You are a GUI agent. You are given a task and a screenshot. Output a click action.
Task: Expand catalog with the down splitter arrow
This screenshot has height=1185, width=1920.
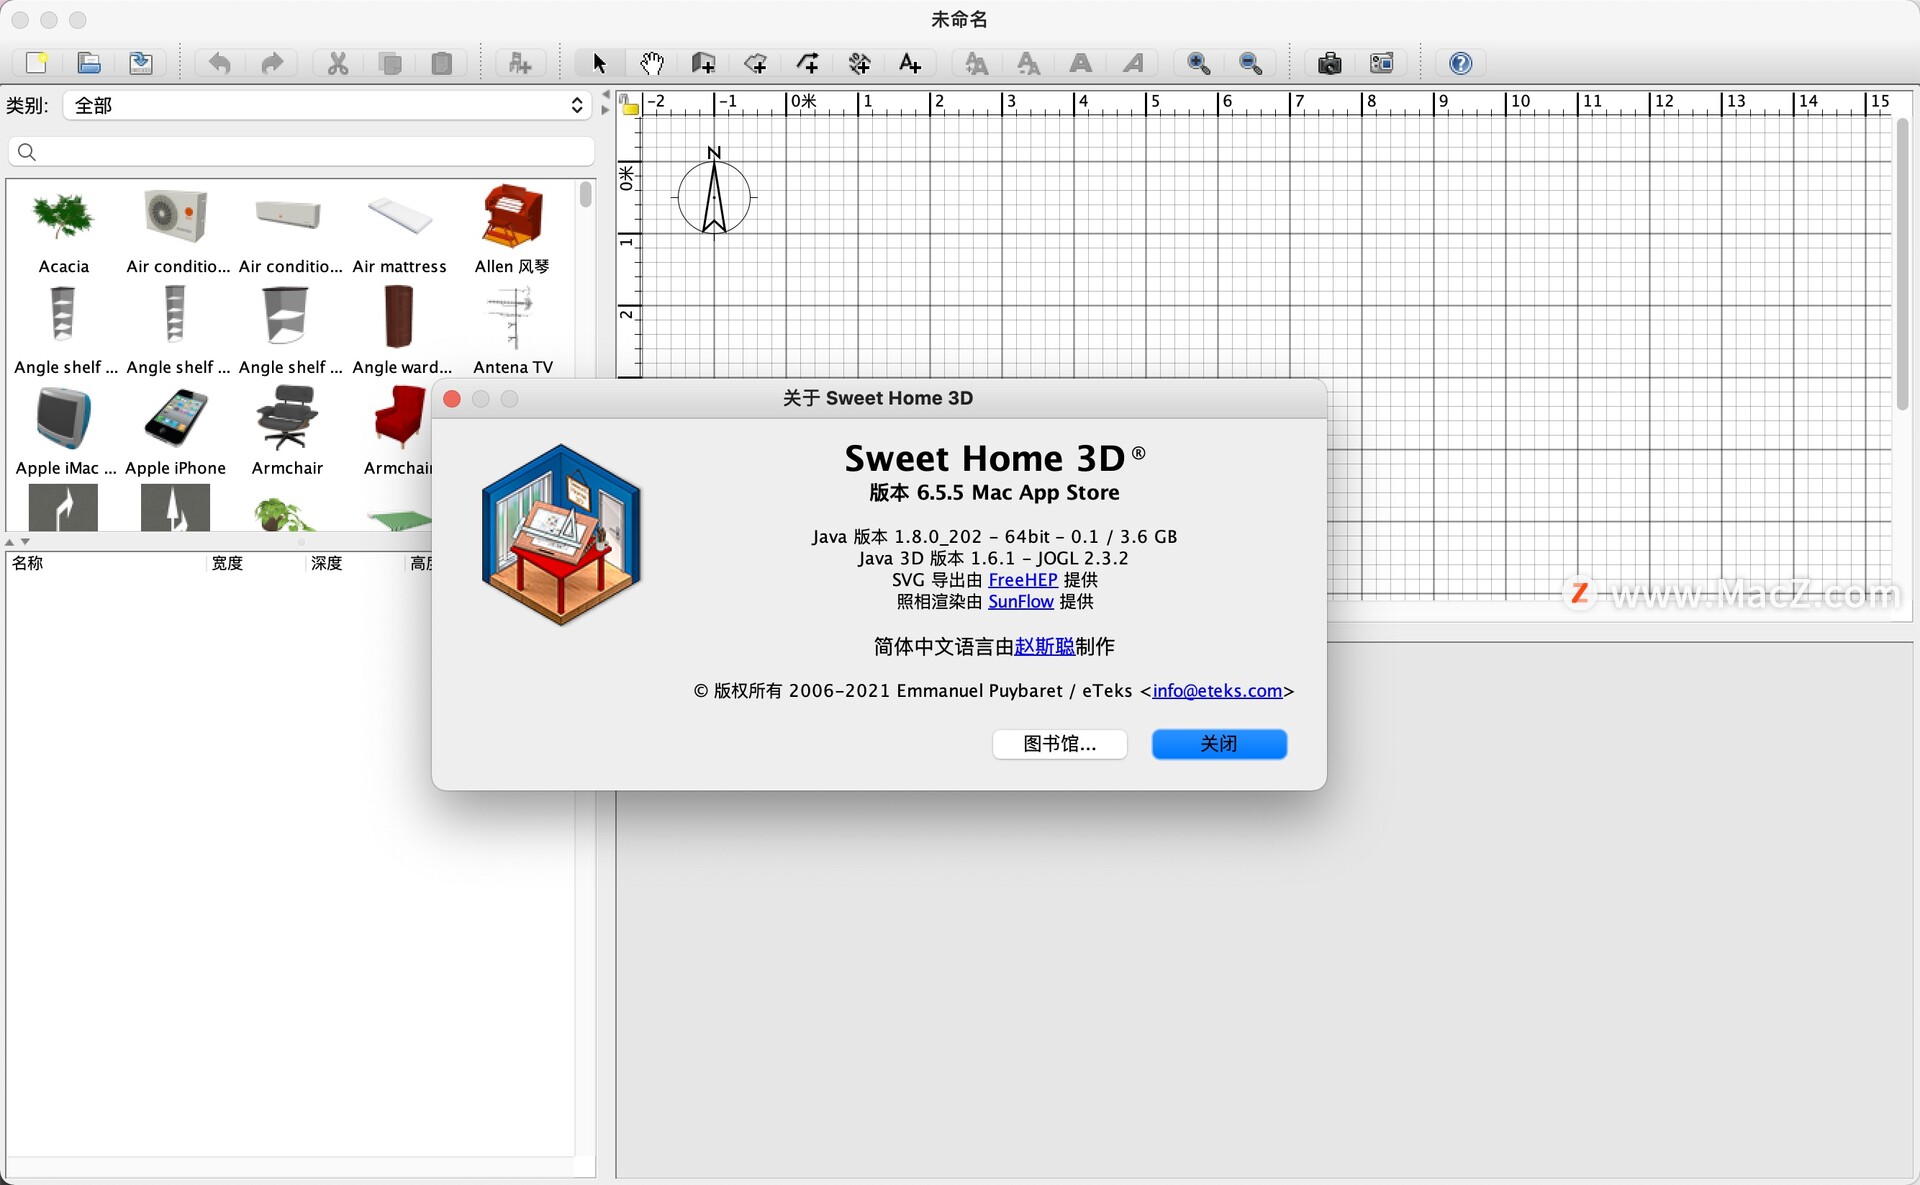[25, 541]
